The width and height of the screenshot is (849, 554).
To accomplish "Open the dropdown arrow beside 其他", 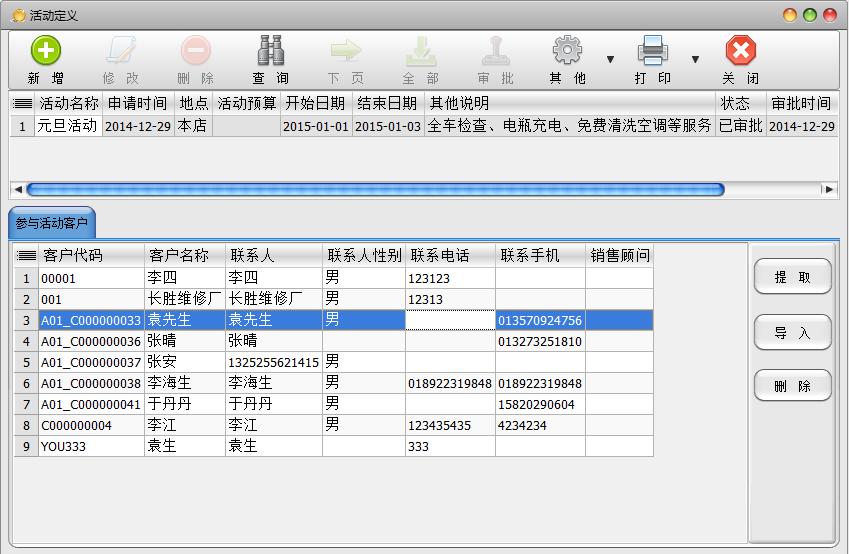I will [x=610, y=60].
